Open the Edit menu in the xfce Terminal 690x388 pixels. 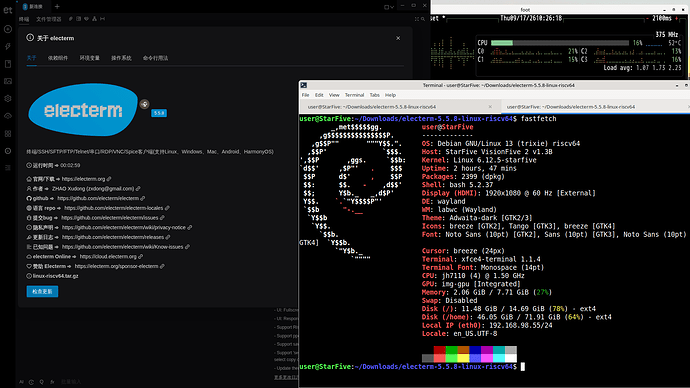click(x=319, y=95)
